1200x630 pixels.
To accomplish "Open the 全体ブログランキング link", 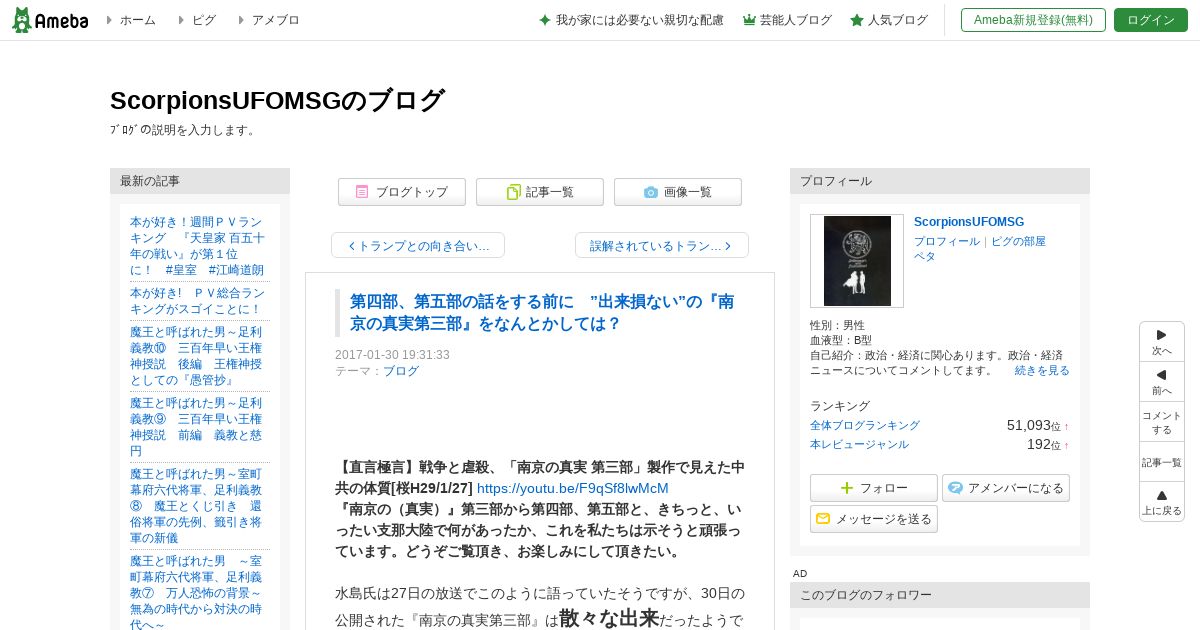I will tap(865, 426).
